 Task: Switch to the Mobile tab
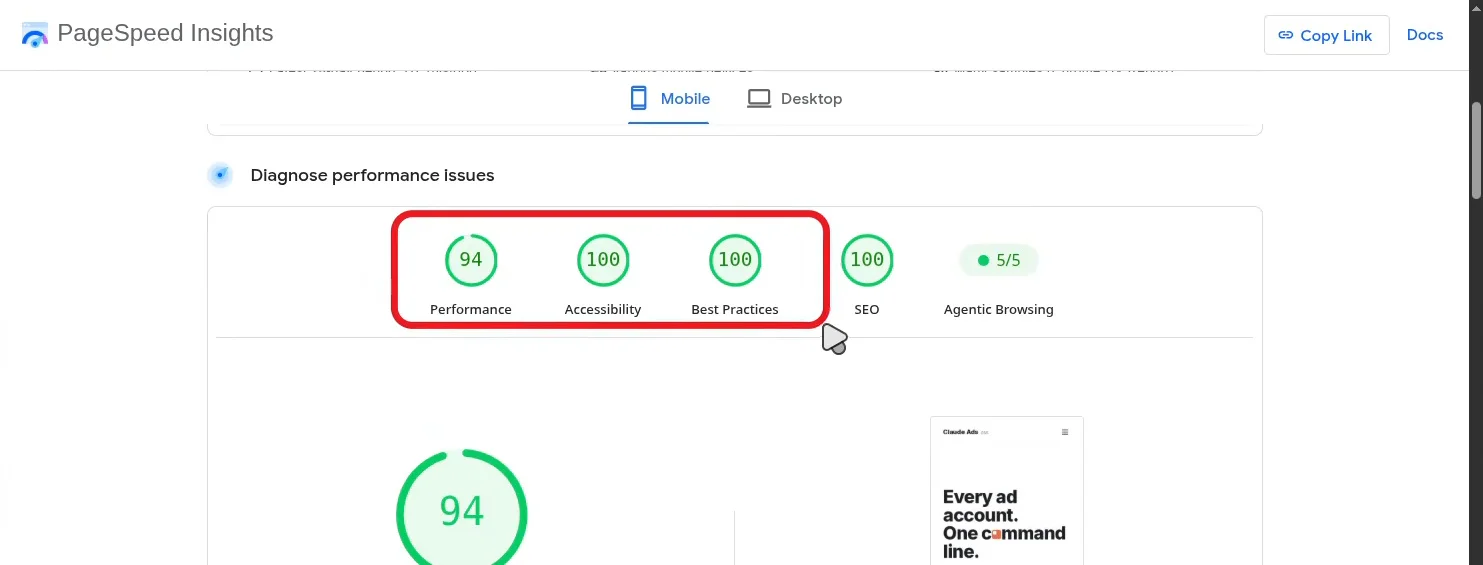[x=669, y=99]
